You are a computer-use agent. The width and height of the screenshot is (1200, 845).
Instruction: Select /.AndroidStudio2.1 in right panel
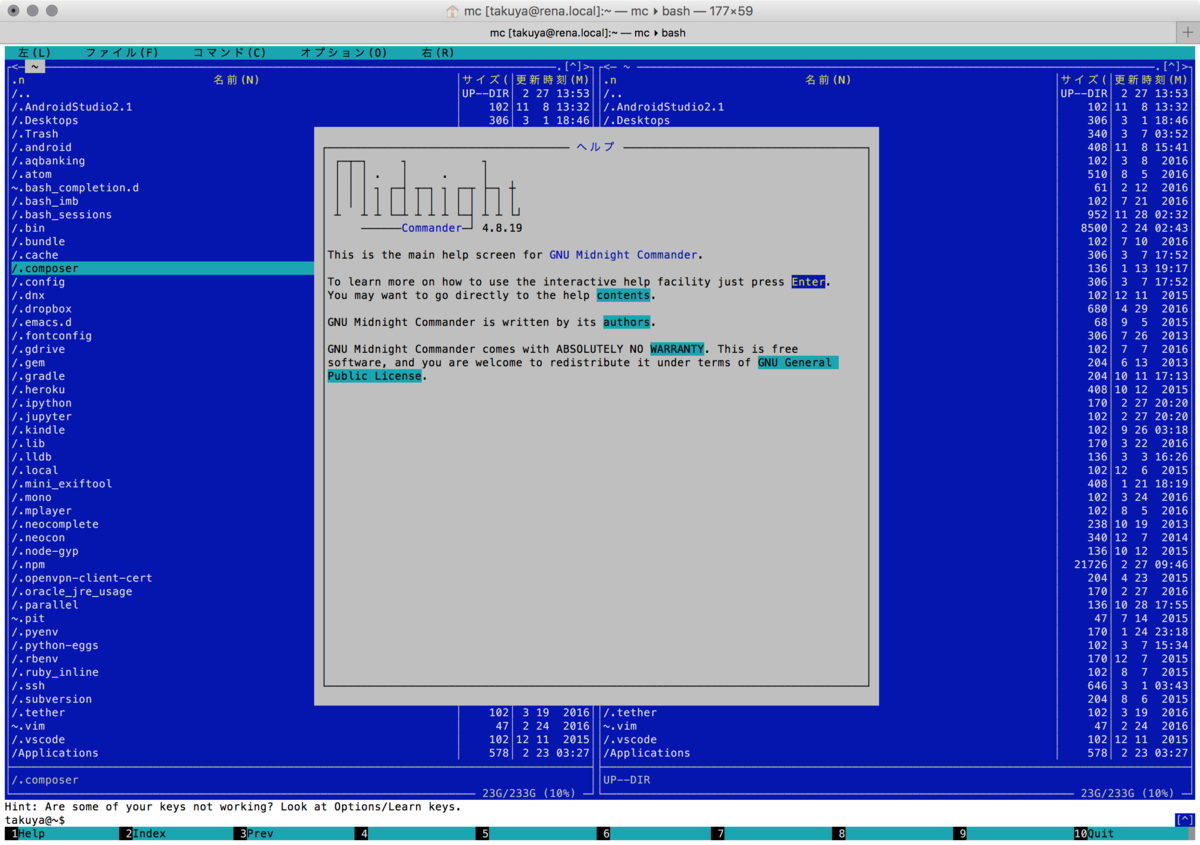664,107
